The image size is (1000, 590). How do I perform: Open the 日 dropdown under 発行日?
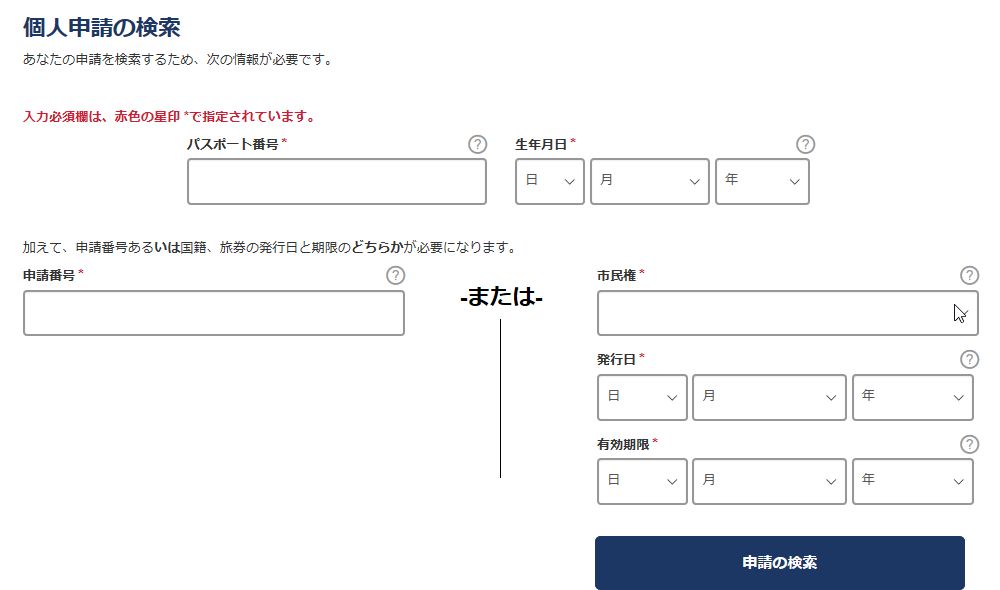click(641, 397)
